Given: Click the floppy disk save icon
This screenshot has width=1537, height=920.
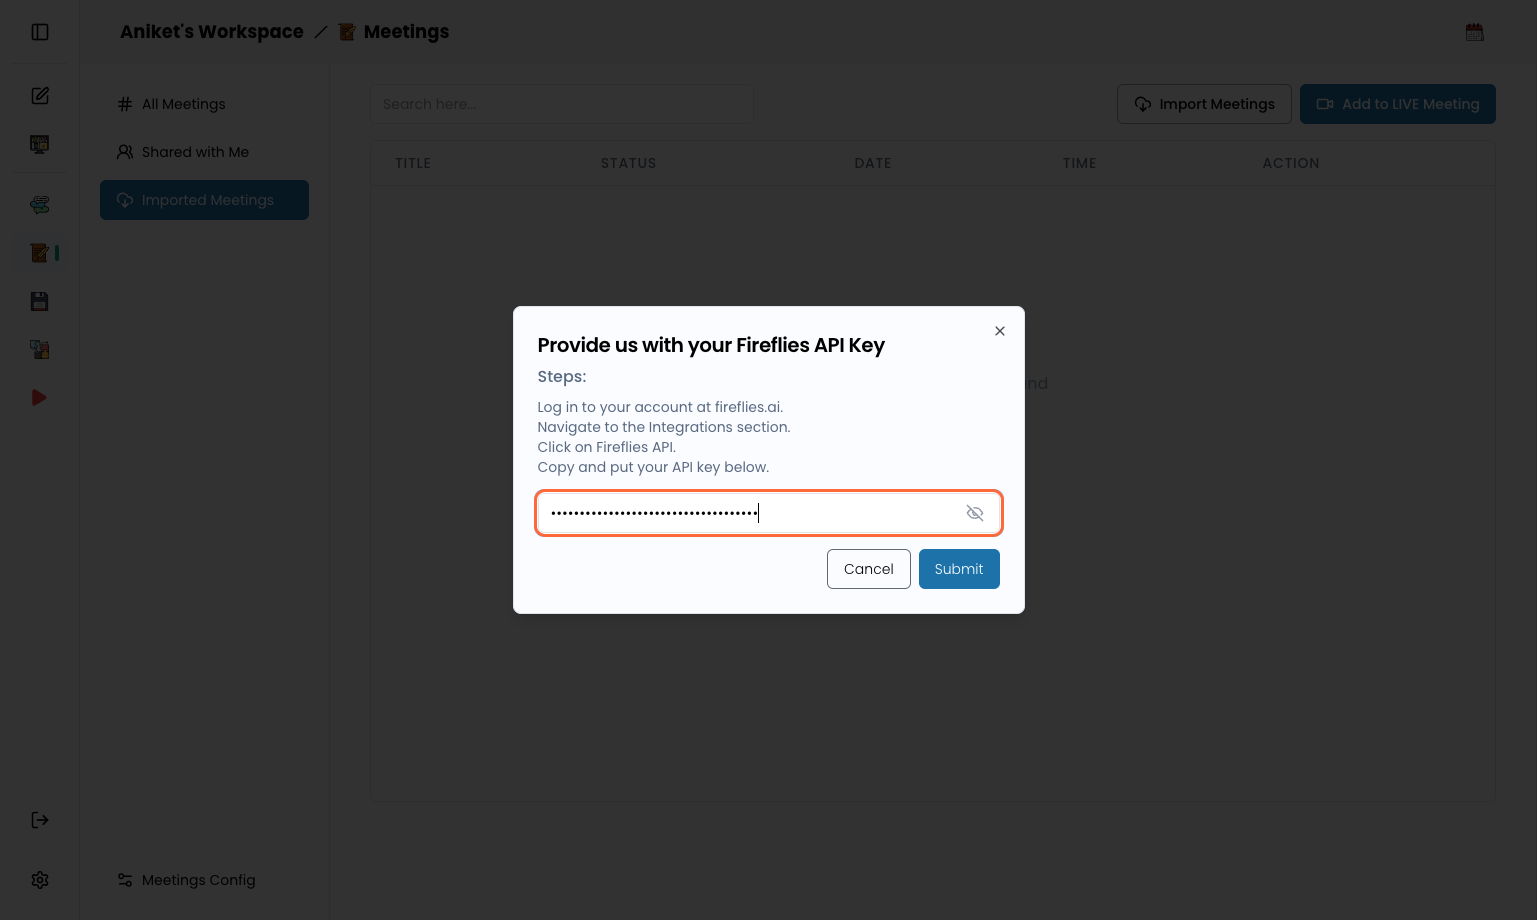Looking at the screenshot, I should (x=40, y=301).
